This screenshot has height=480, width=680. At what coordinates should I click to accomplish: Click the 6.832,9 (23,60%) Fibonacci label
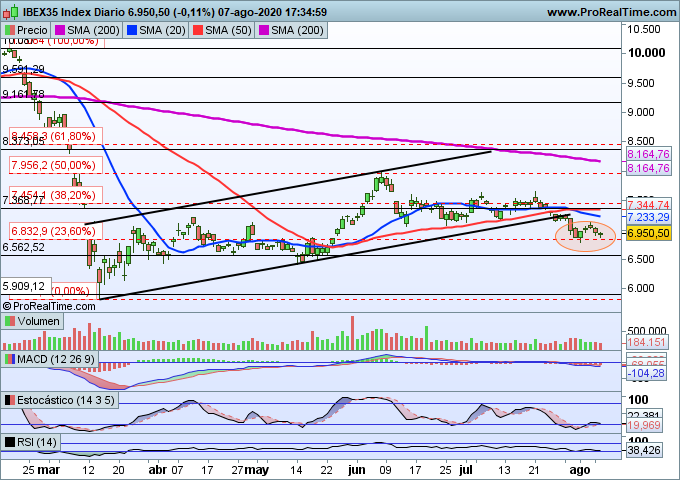click(x=52, y=229)
